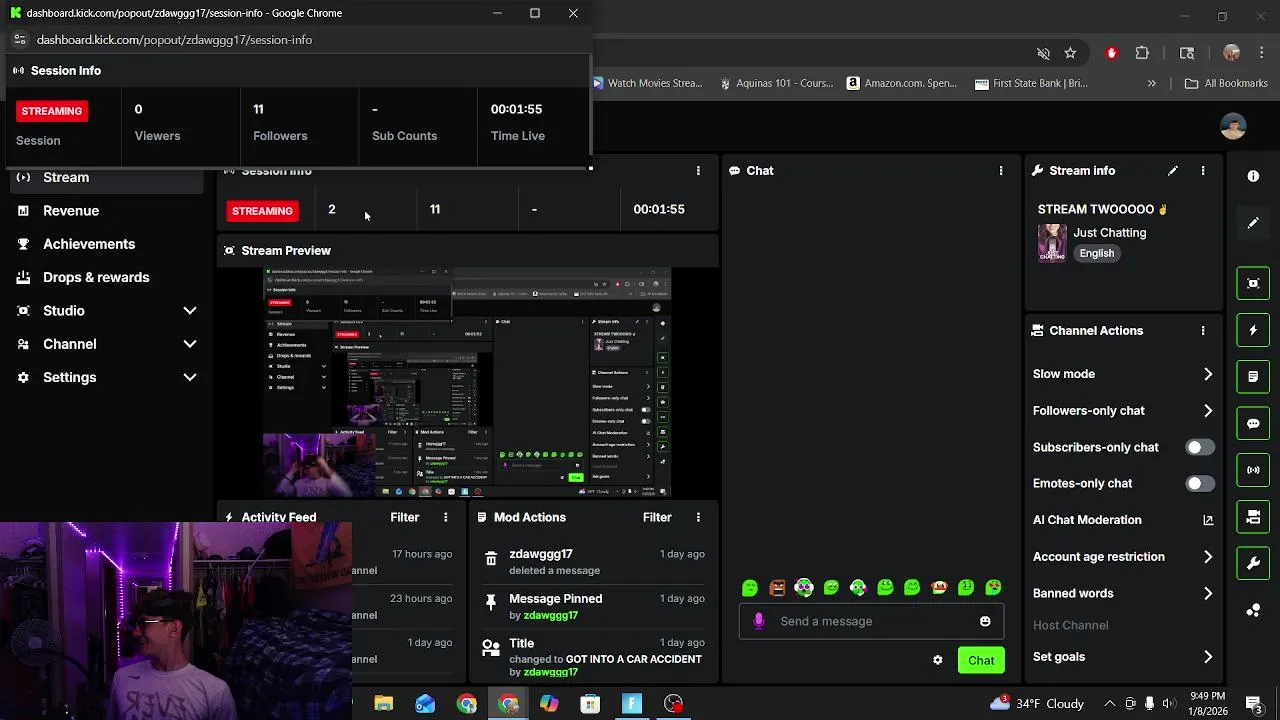Toggle Subscribers-only chat switch

(x=1200, y=447)
